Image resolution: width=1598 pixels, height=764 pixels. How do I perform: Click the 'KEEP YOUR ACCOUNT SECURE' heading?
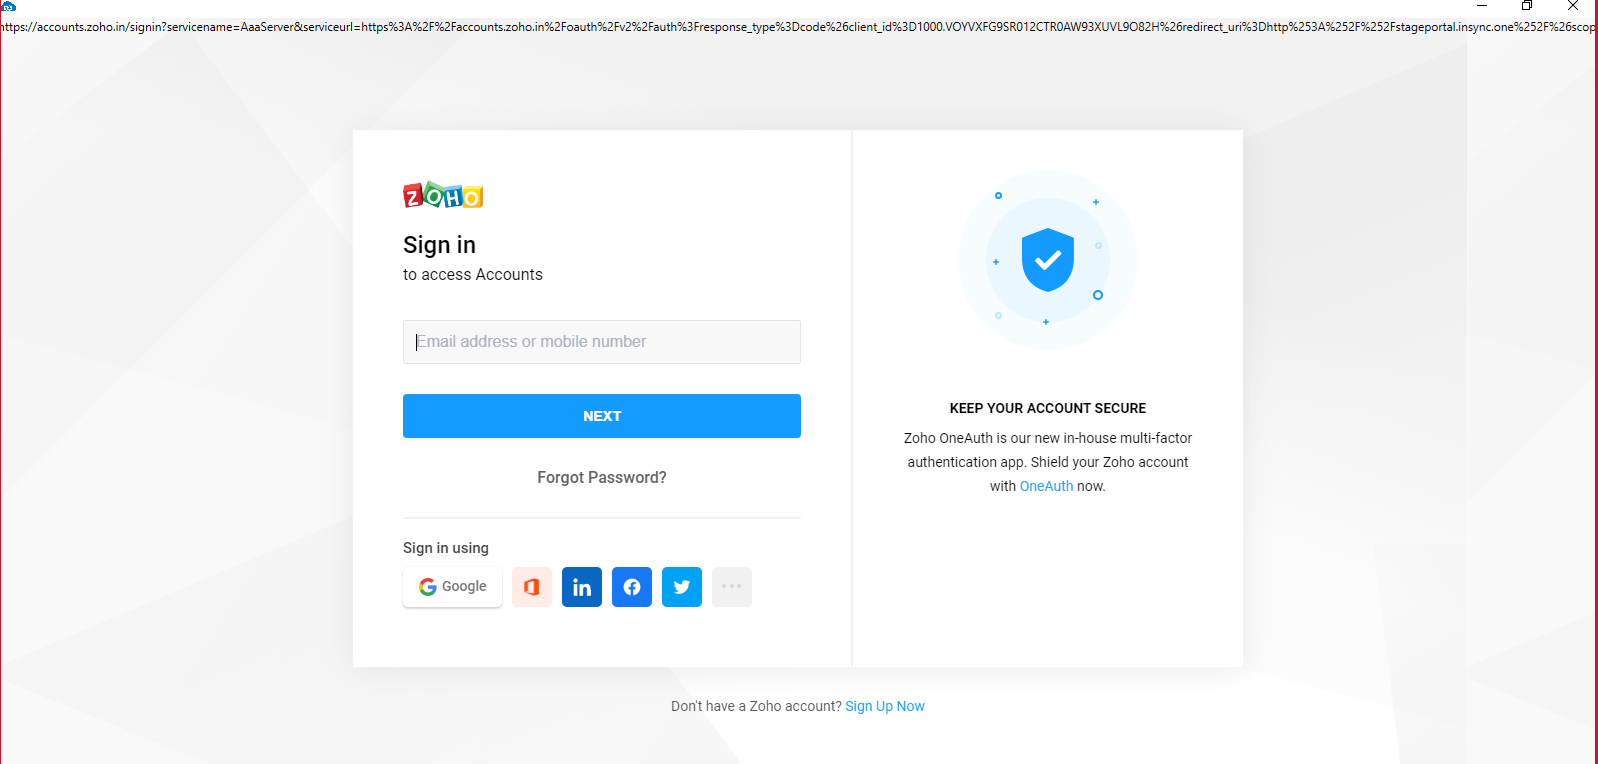1047,408
